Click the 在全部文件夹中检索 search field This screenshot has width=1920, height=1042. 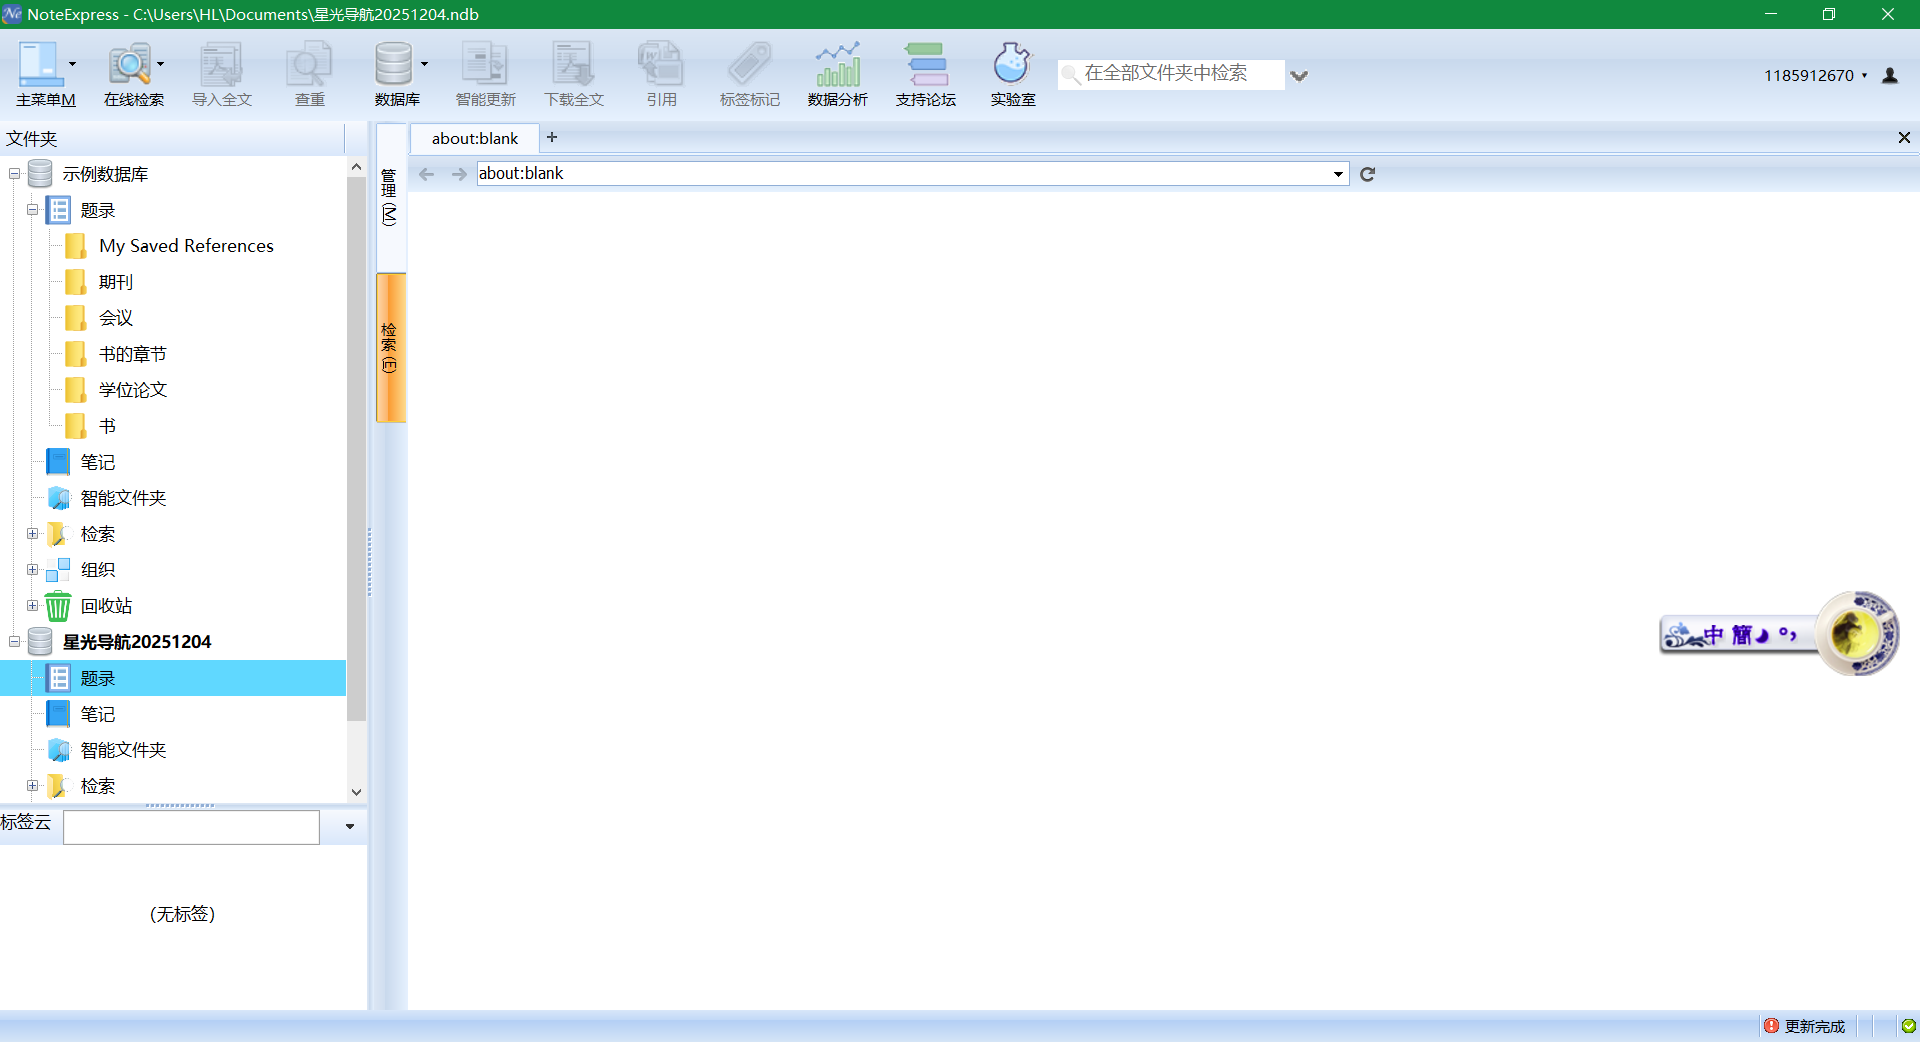1170,74
